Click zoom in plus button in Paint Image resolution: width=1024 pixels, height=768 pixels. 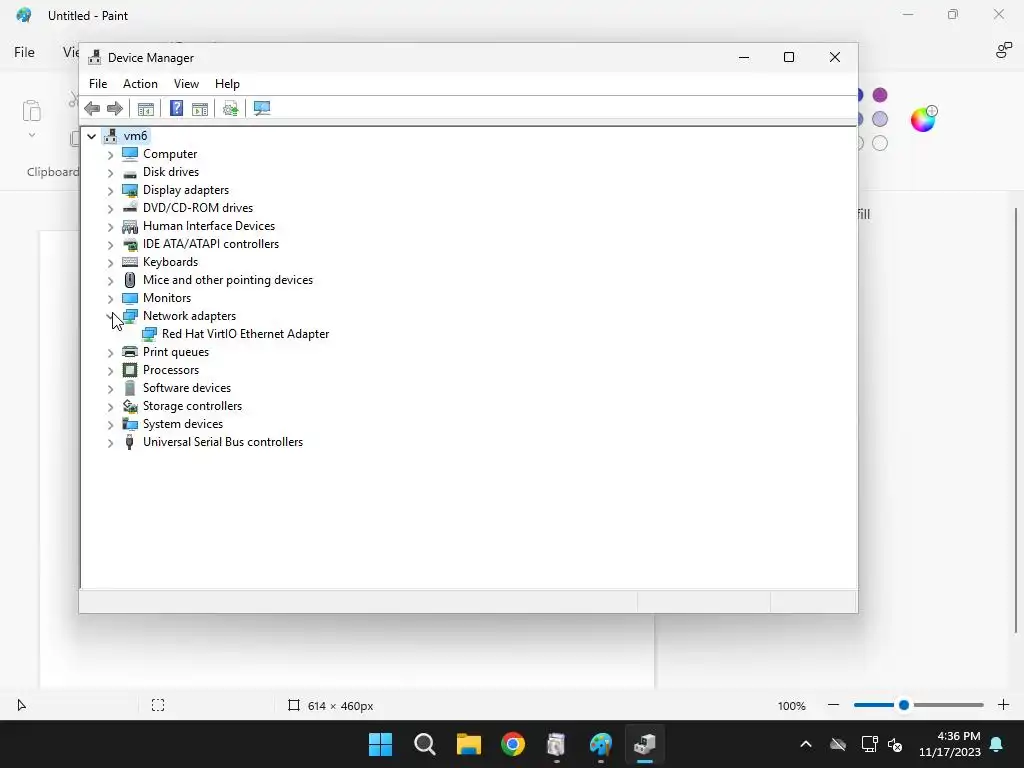1004,705
